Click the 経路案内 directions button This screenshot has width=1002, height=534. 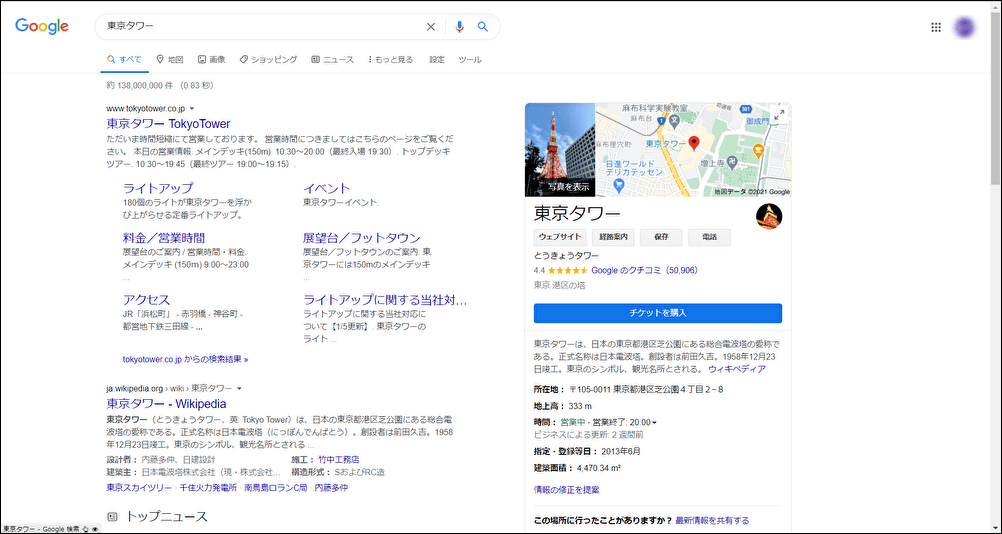(x=613, y=237)
